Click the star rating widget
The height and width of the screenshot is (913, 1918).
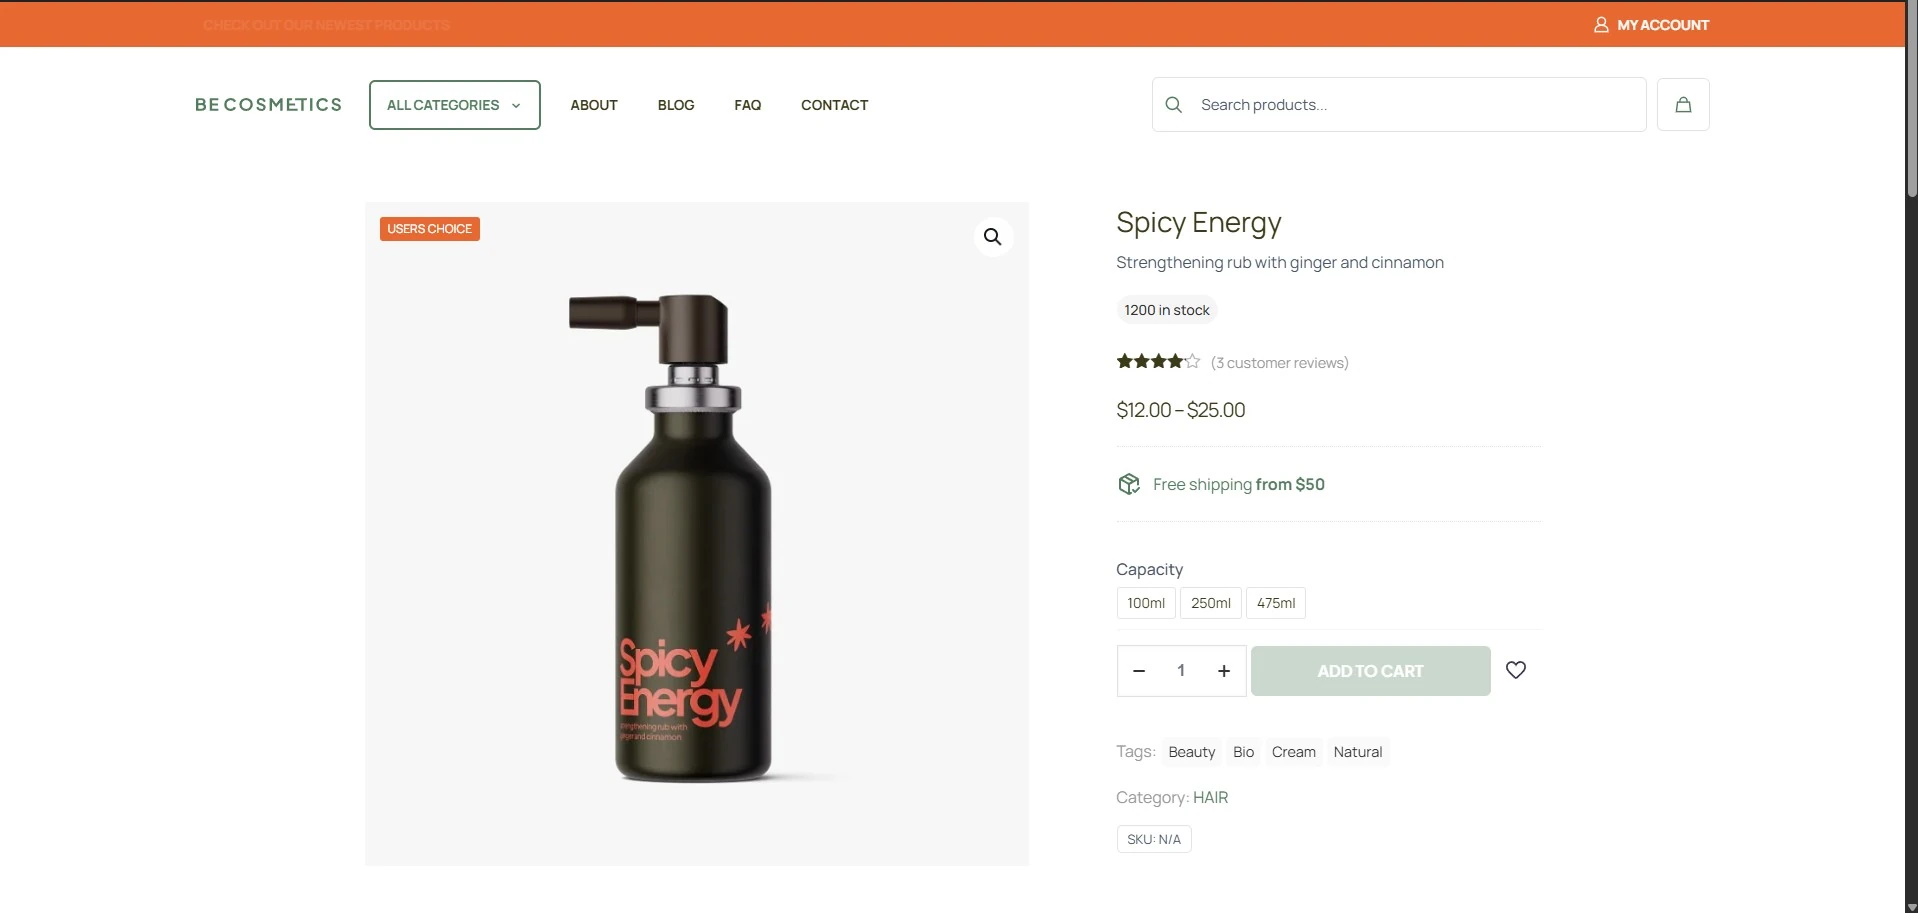[x=1158, y=362]
